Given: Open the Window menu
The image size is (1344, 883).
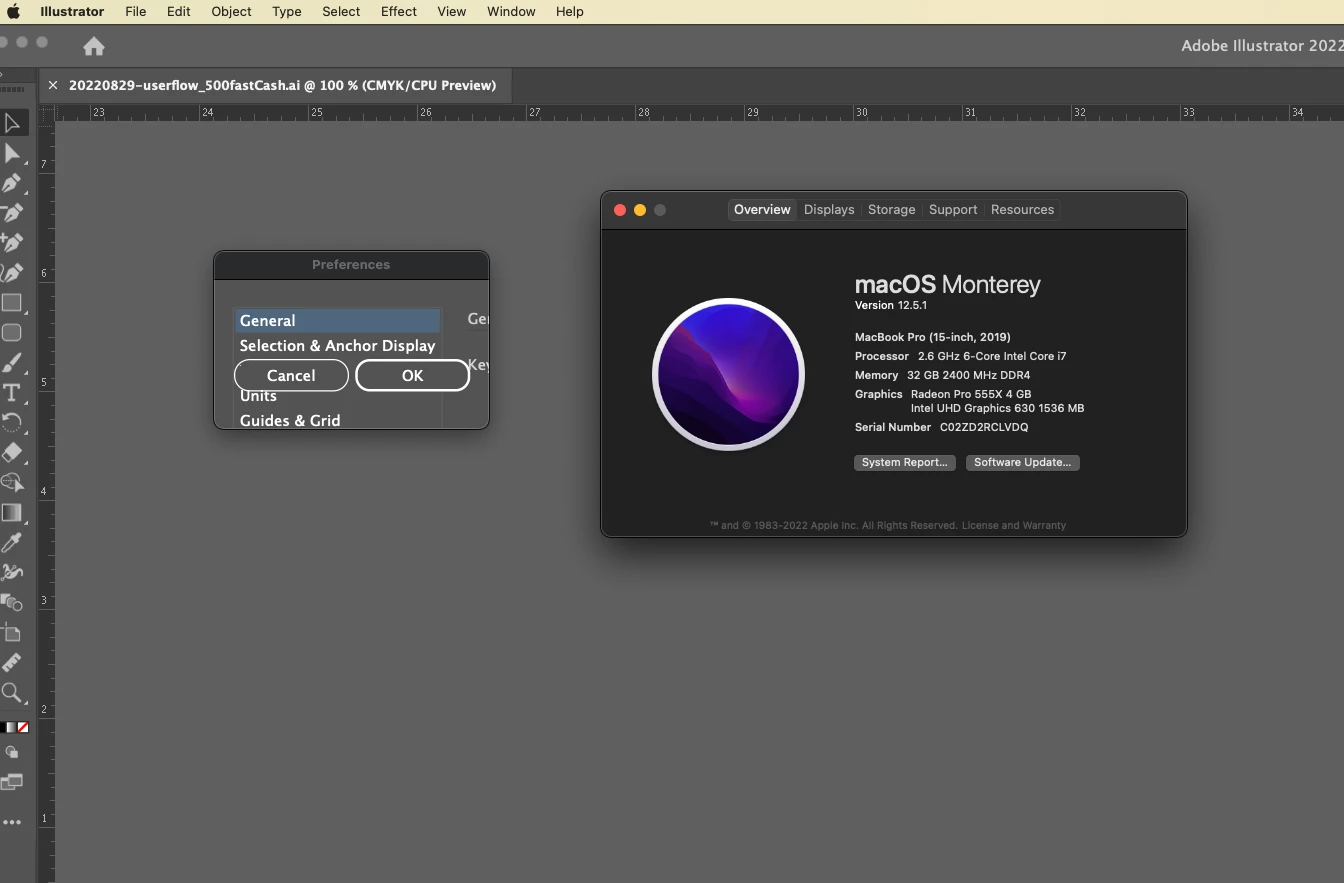Looking at the screenshot, I should 511,11.
